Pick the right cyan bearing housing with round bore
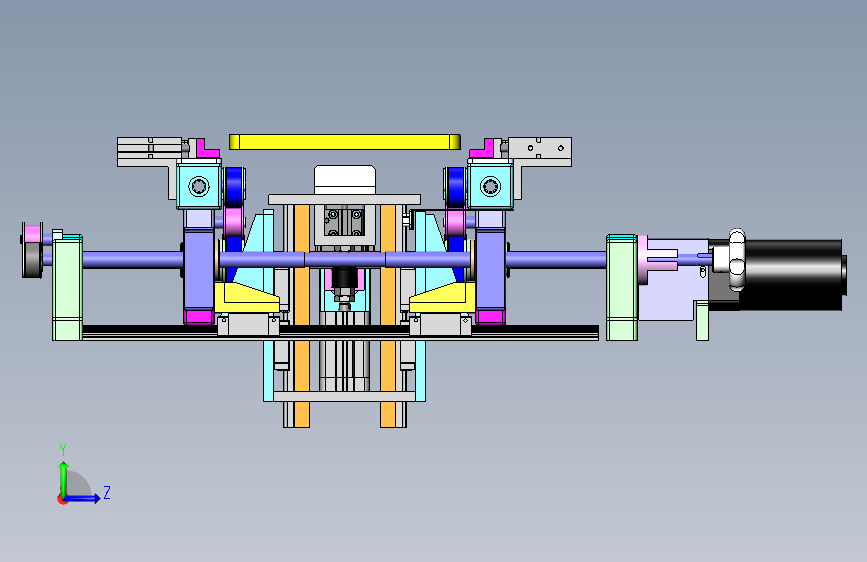 click(490, 185)
